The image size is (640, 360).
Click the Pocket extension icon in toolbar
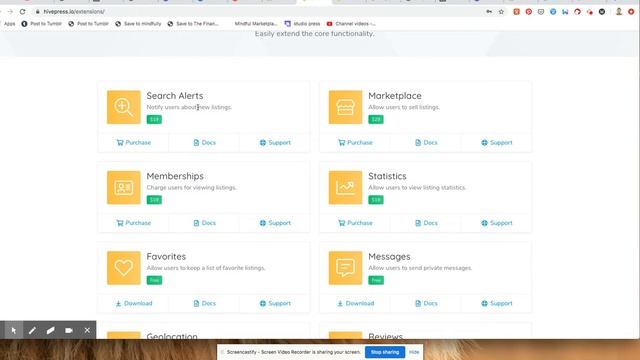[x=541, y=12]
